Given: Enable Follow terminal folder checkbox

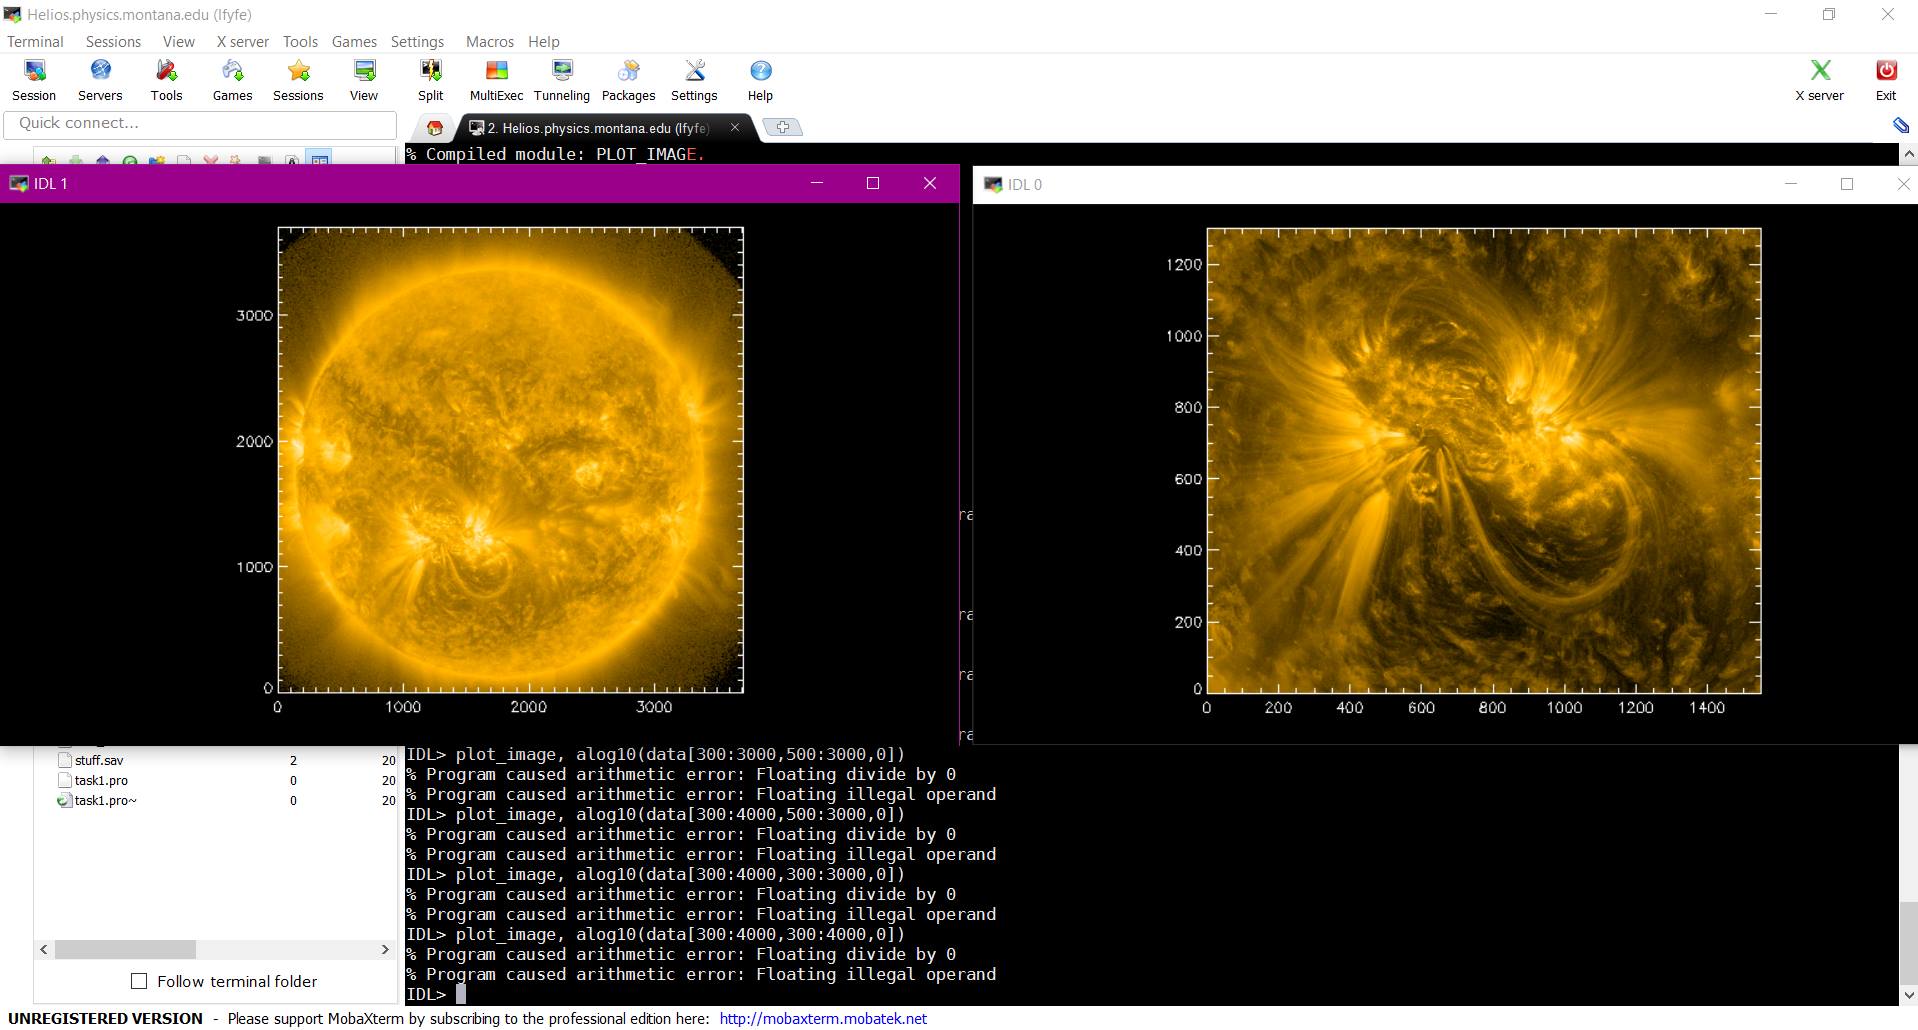Looking at the screenshot, I should (x=139, y=981).
